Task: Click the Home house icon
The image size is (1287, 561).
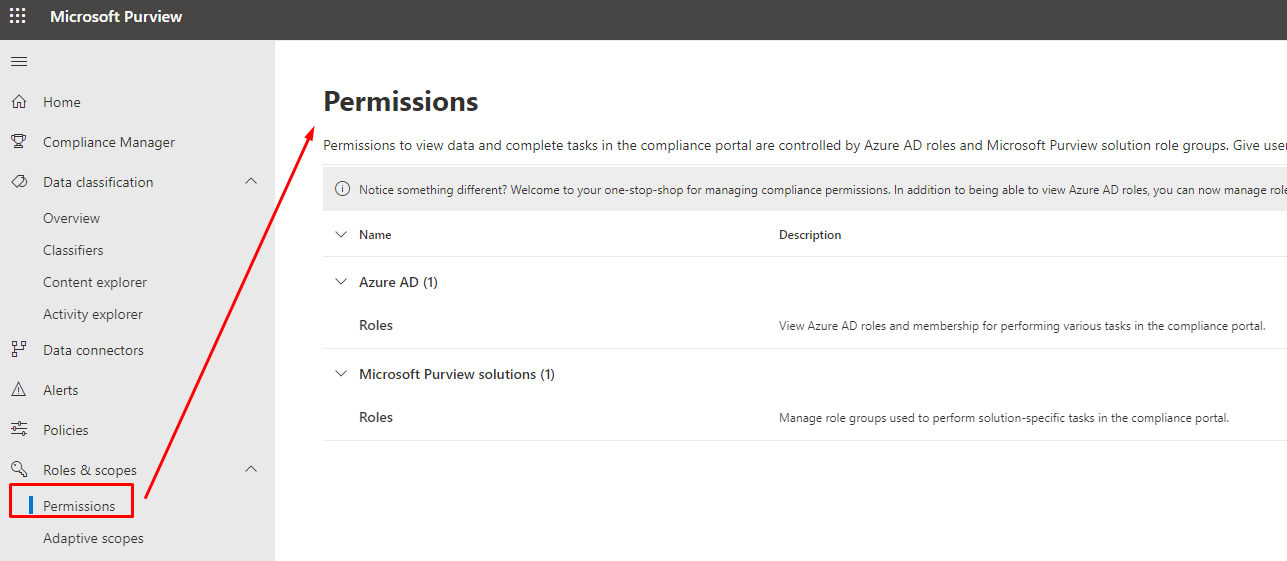Action: [x=18, y=102]
